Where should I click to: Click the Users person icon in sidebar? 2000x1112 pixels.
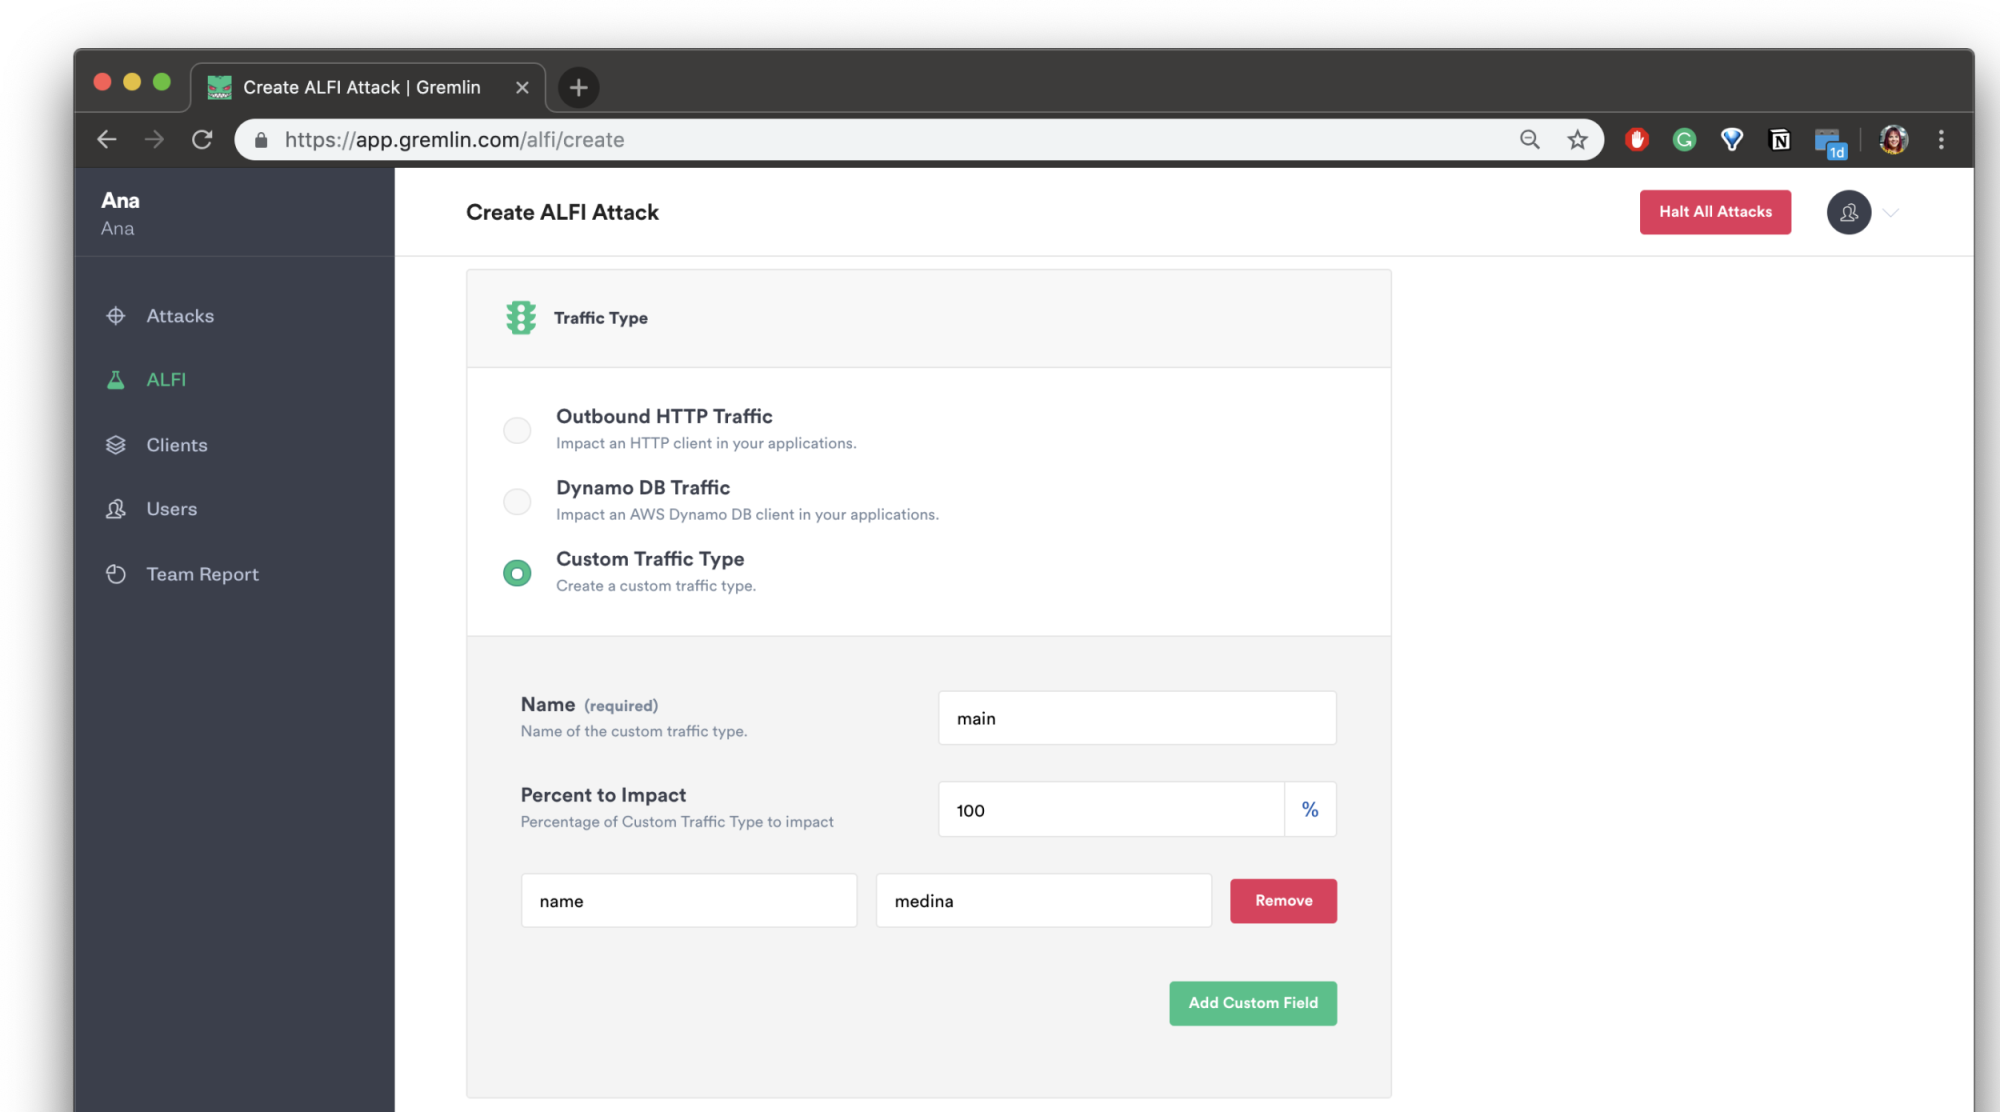tap(116, 509)
